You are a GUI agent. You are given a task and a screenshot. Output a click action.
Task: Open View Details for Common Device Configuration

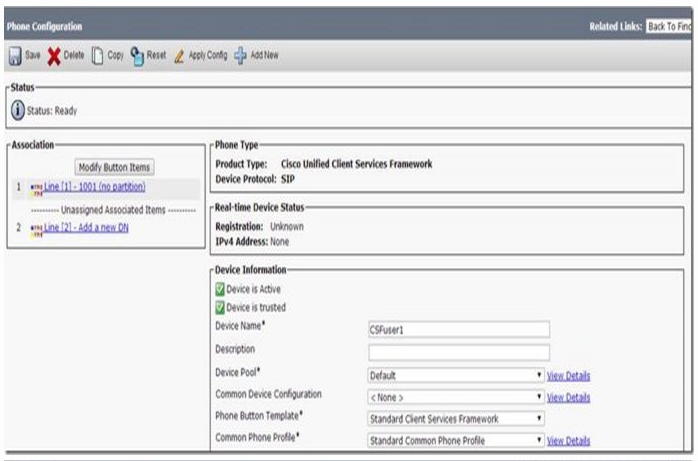pos(568,397)
